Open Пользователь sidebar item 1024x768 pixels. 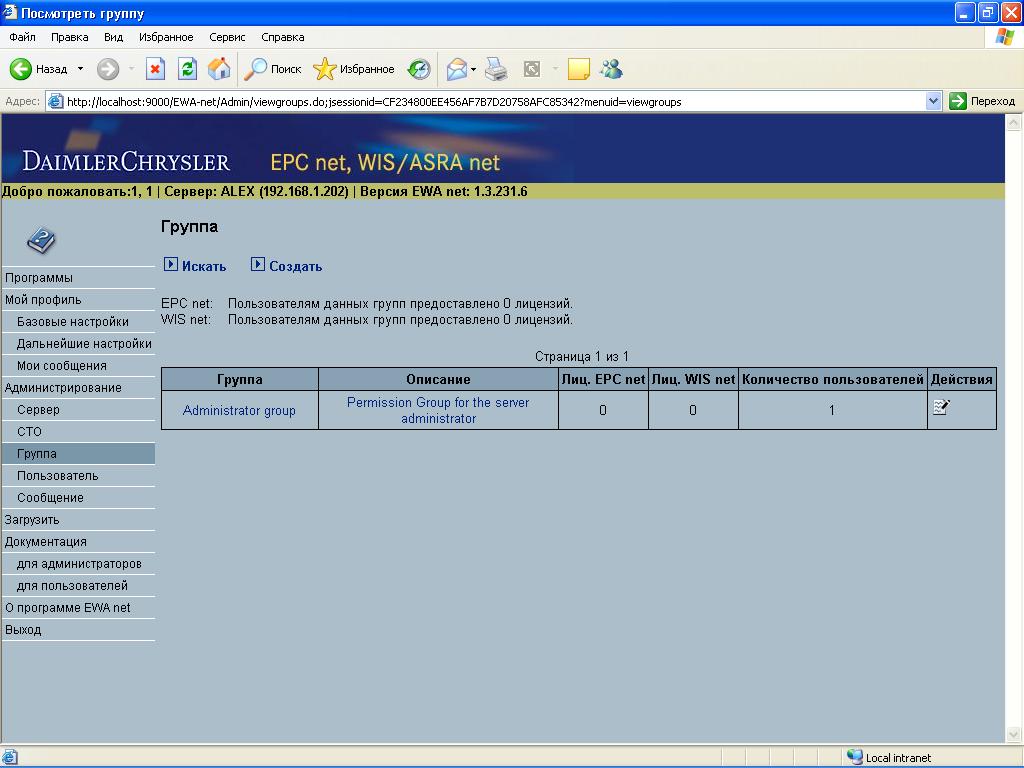78,475
